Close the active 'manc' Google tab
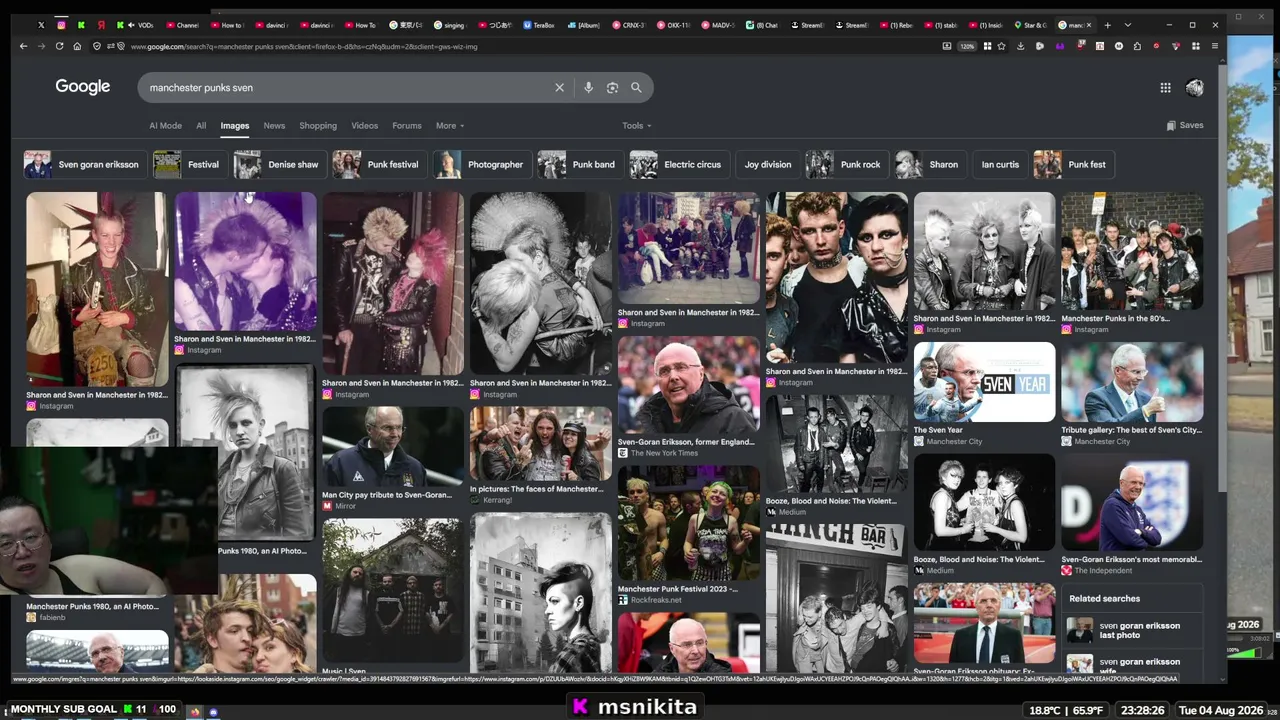 [1089, 25]
